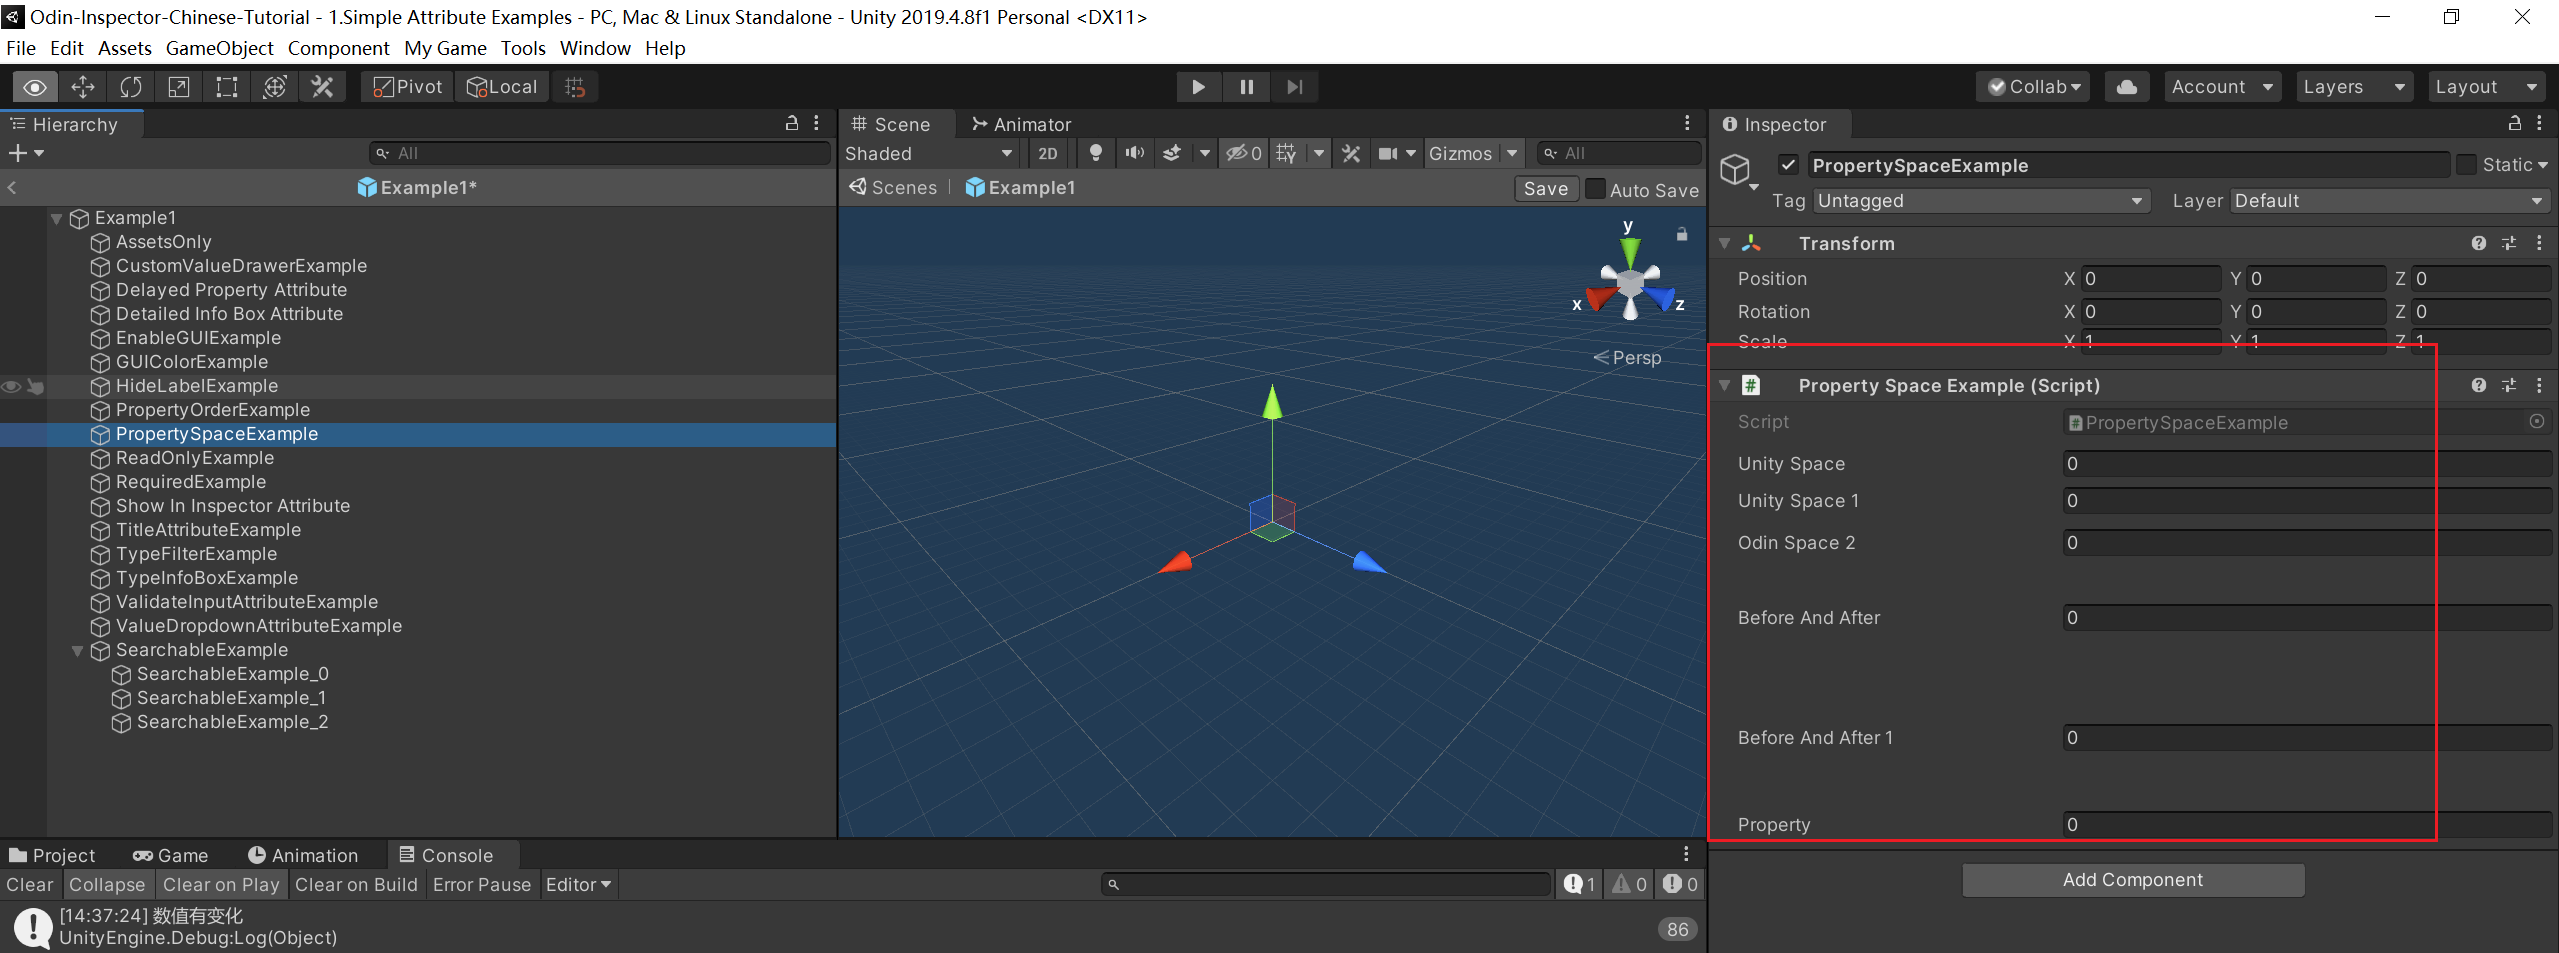Open the Console Editor dropdown
The height and width of the screenshot is (953, 2559).
pos(578,884)
